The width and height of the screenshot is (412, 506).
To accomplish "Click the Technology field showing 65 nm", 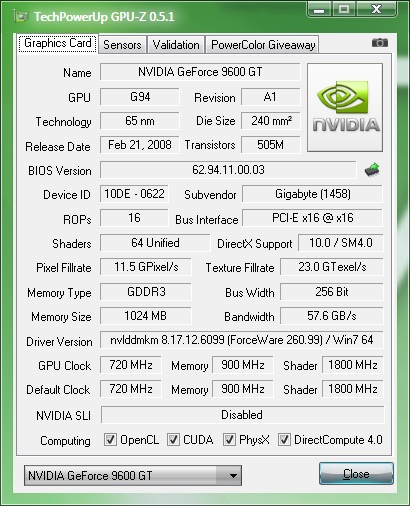I will coord(140,121).
